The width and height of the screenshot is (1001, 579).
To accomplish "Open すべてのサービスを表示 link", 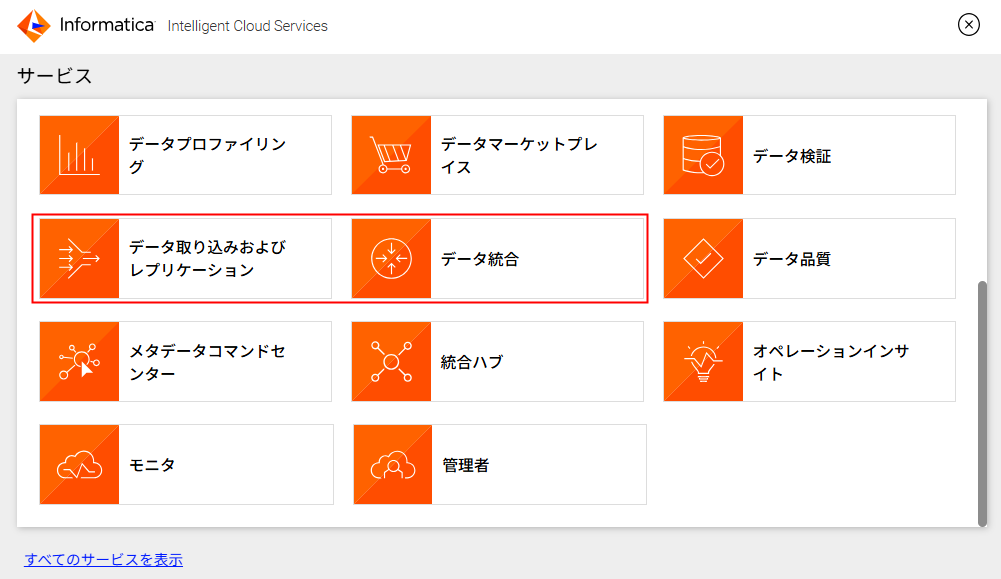I will [x=103, y=560].
